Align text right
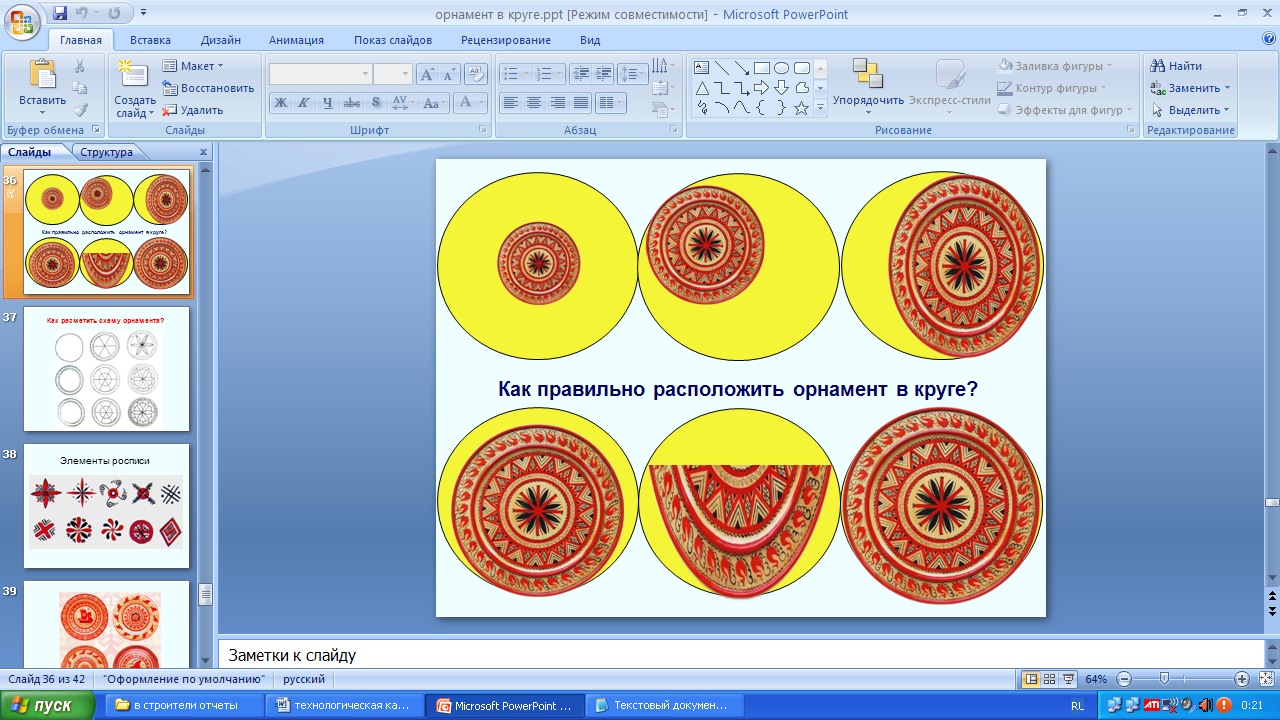This screenshot has width=1280, height=720. (558, 102)
